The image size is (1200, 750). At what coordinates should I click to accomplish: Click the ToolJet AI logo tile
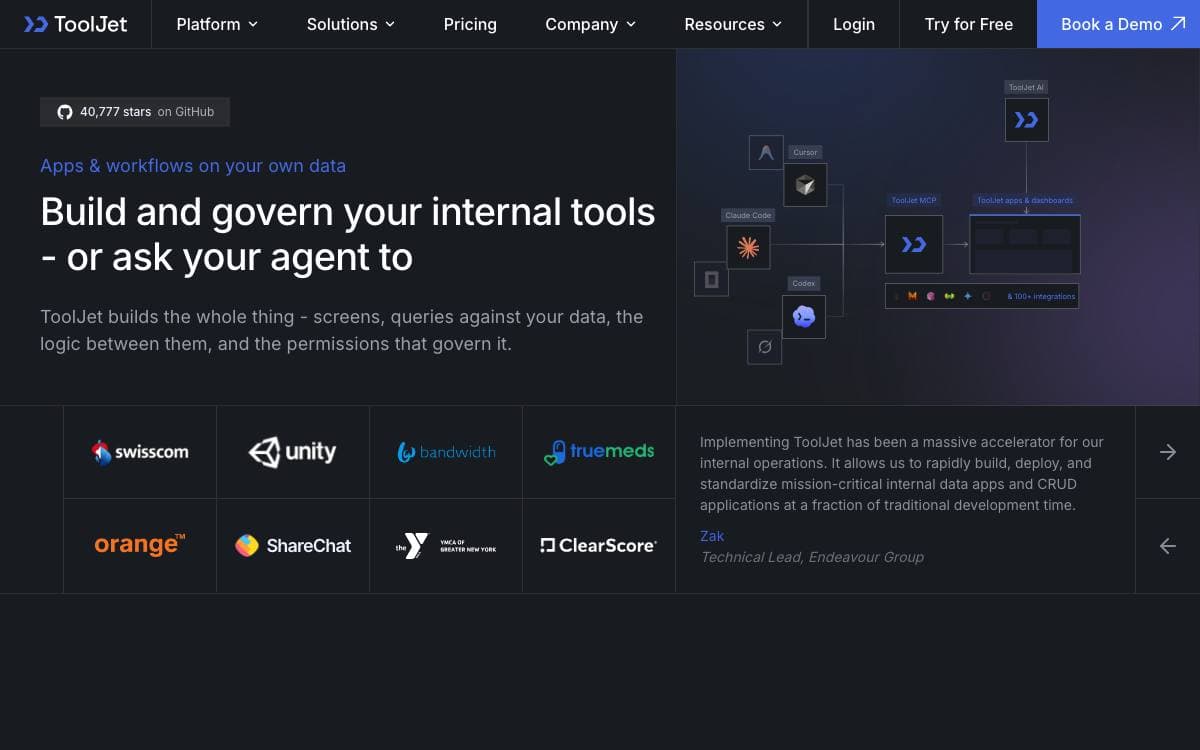click(x=1026, y=120)
